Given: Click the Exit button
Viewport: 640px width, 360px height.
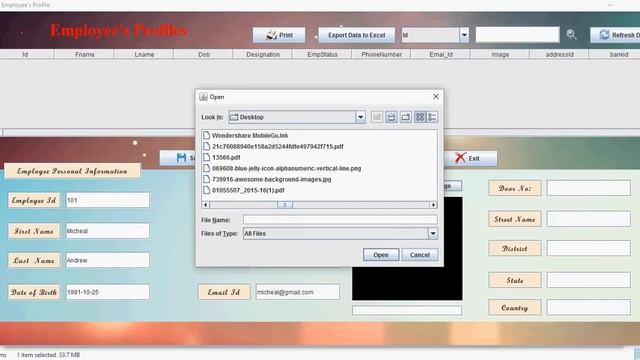Looking at the screenshot, I should point(470,158).
